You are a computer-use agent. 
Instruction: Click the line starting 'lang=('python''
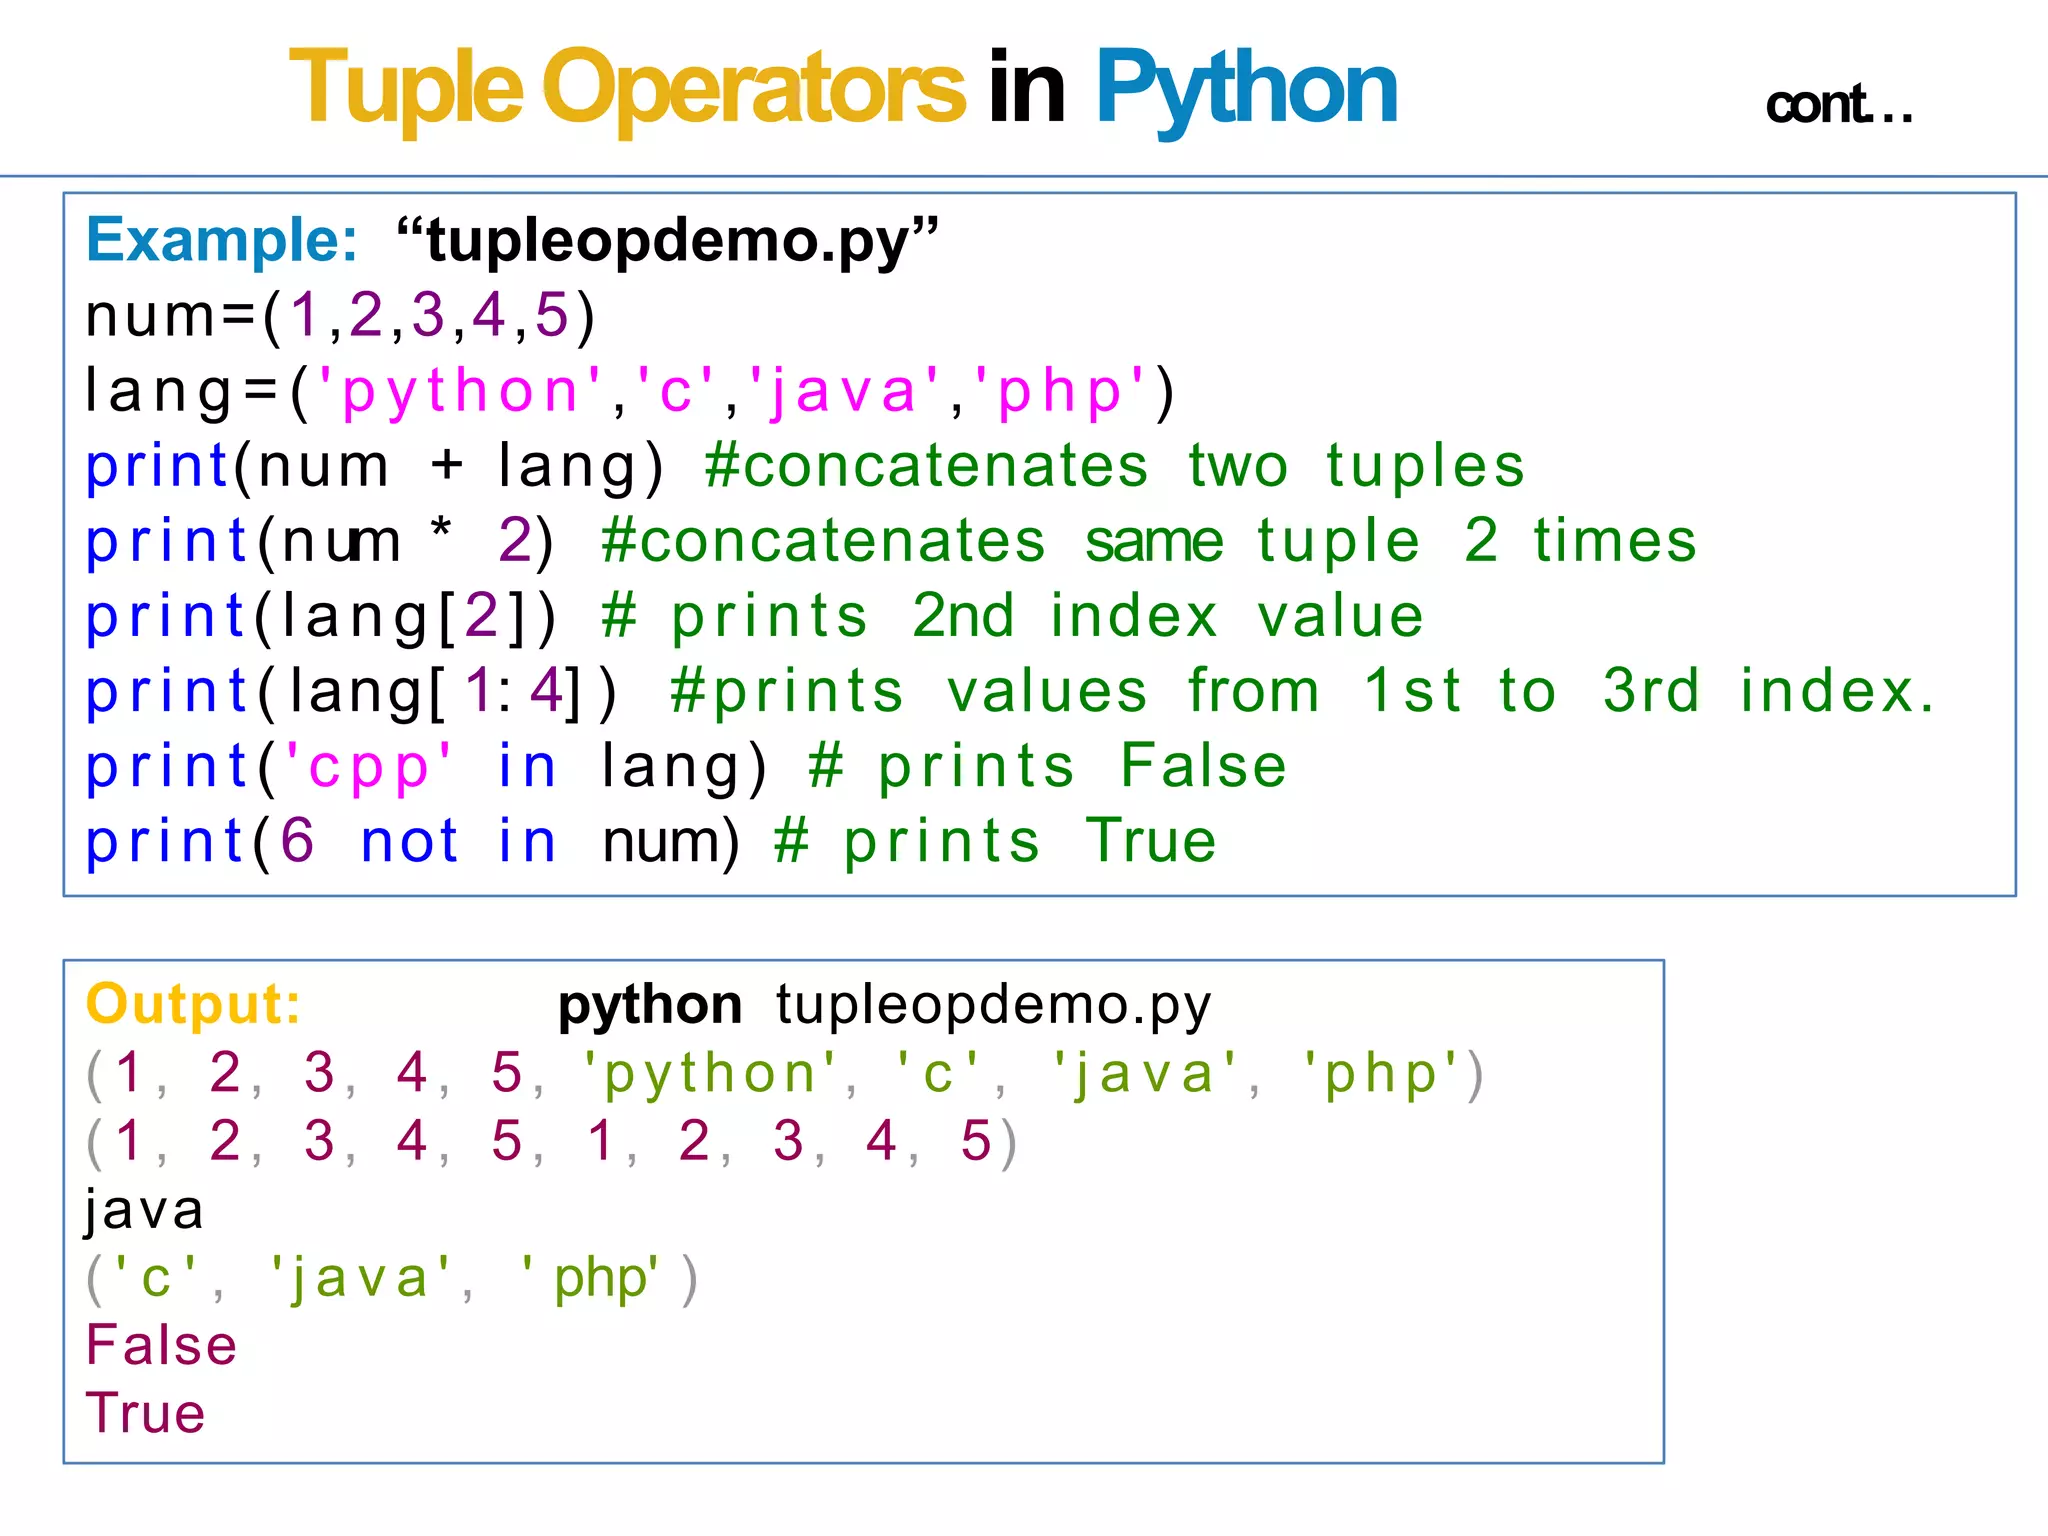630,392
